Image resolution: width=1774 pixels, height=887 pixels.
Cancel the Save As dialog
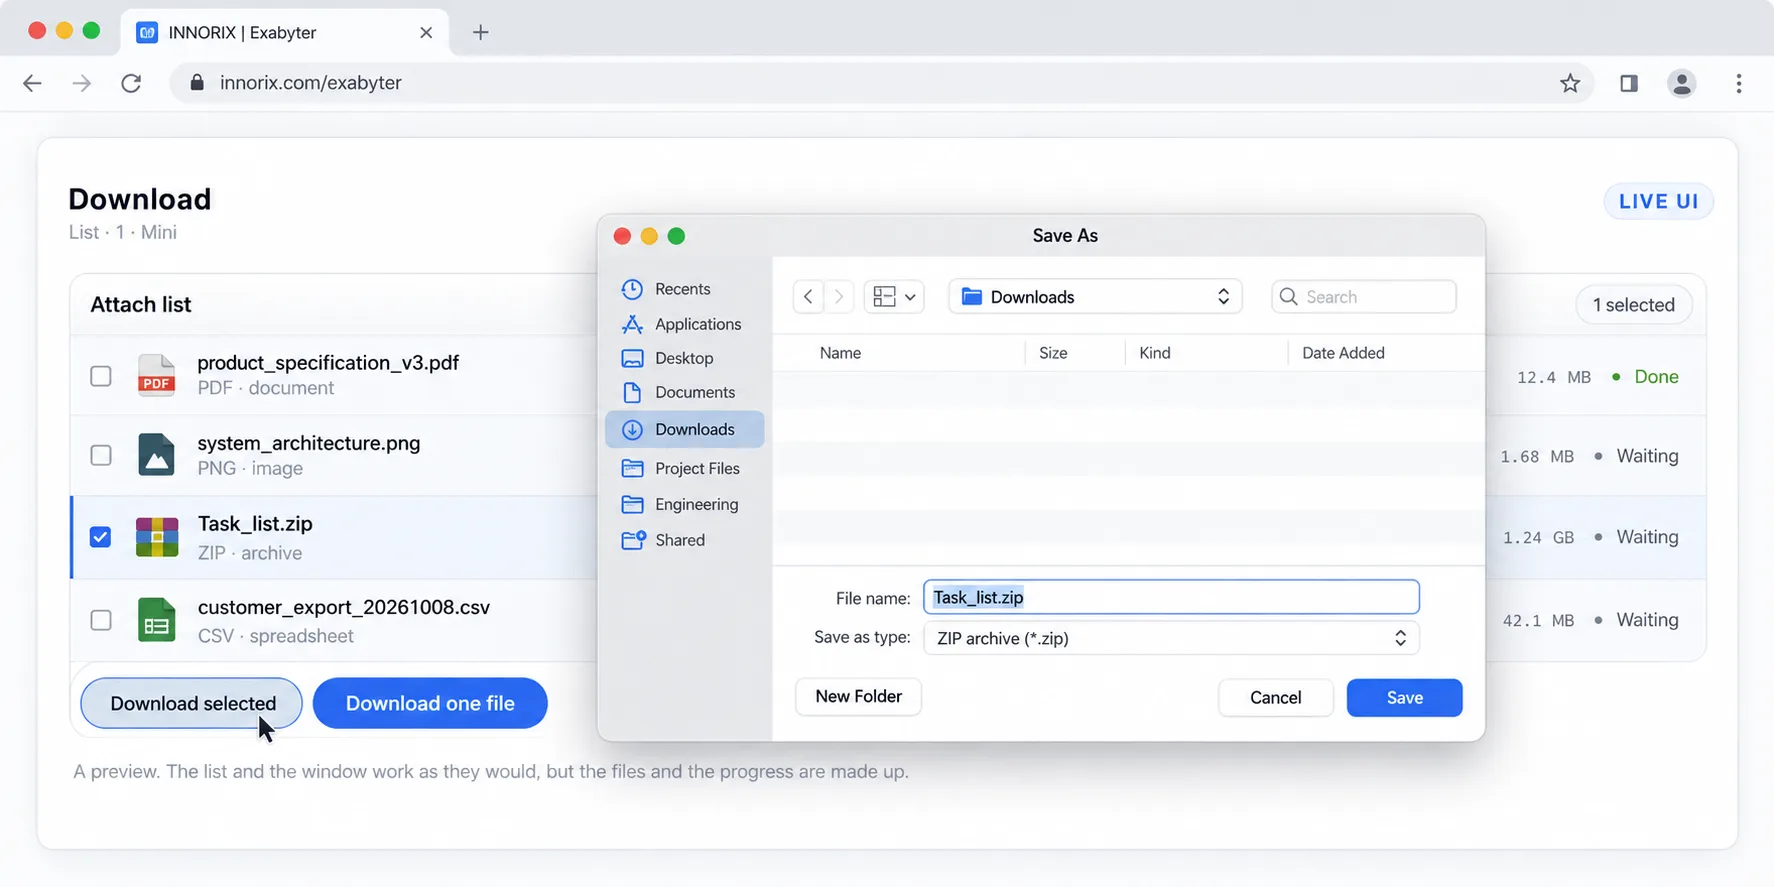point(1275,698)
